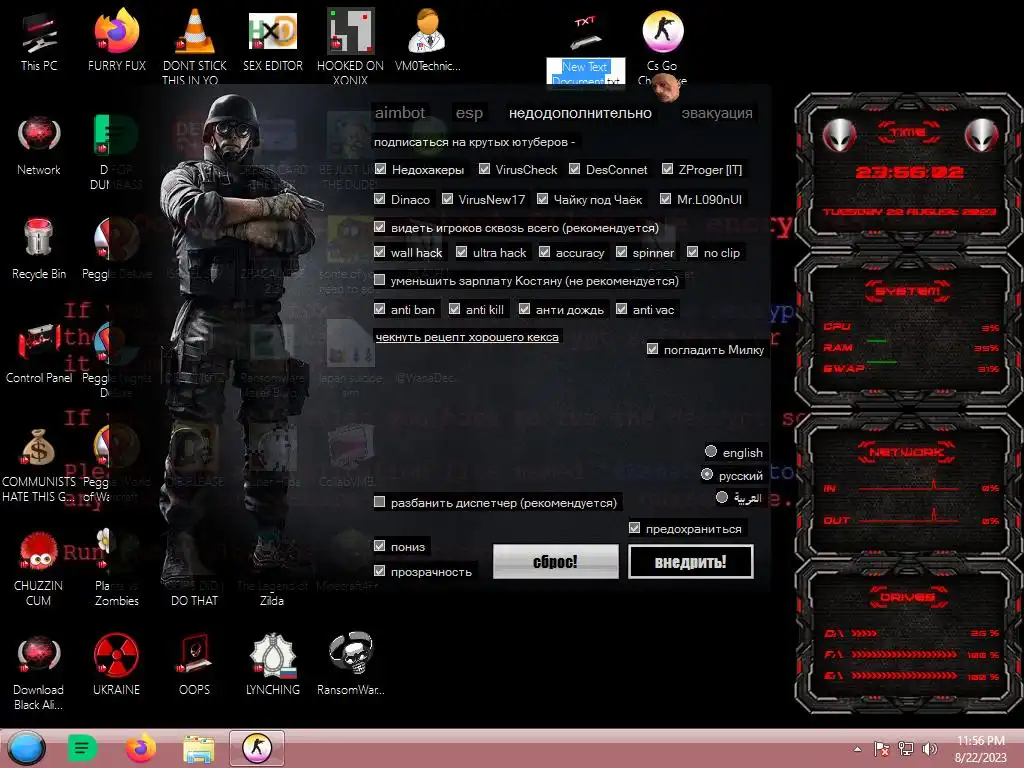The image size is (1024, 768).
Task: Click the TIME widget clock display
Action: pyautogui.click(x=909, y=172)
